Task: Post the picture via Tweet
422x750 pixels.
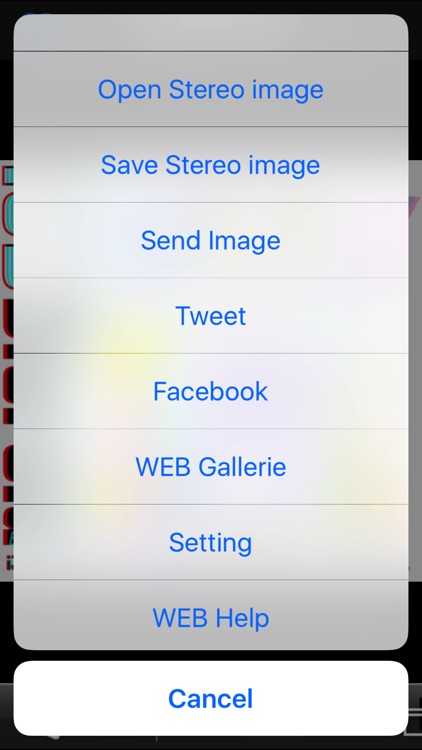Action: pyautogui.click(x=211, y=316)
